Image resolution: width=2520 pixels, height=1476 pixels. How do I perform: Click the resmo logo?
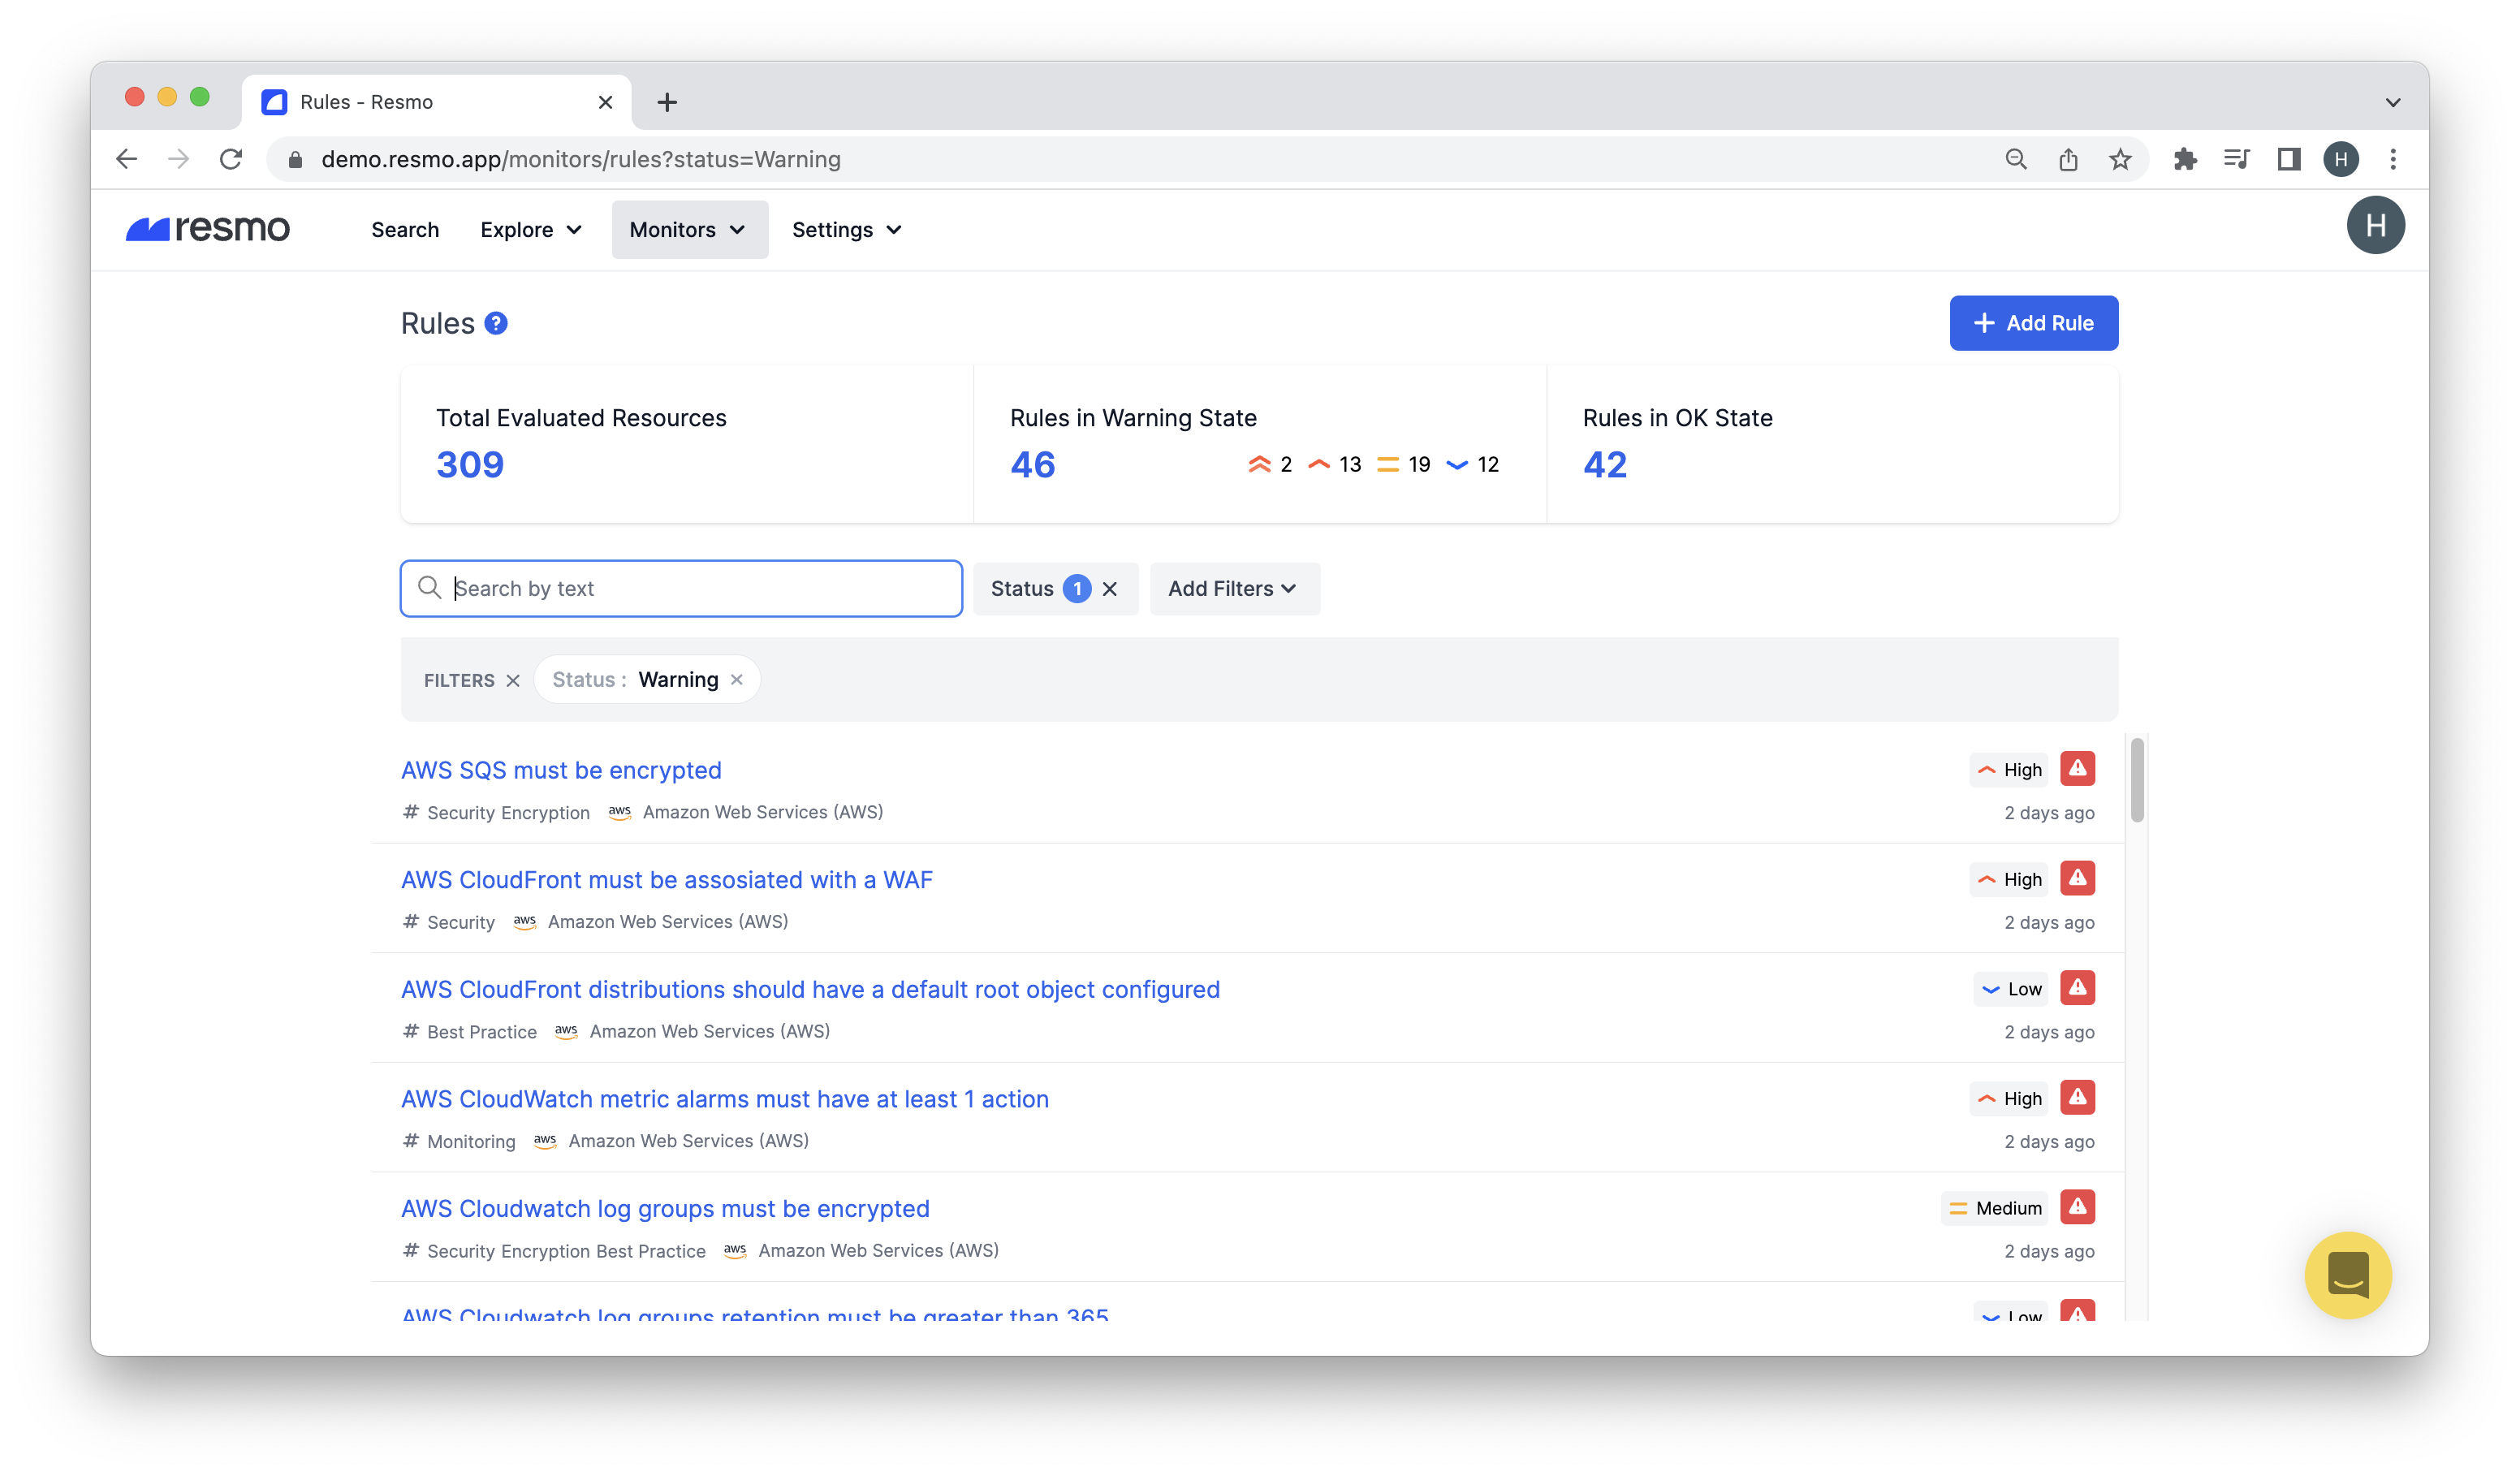208,229
